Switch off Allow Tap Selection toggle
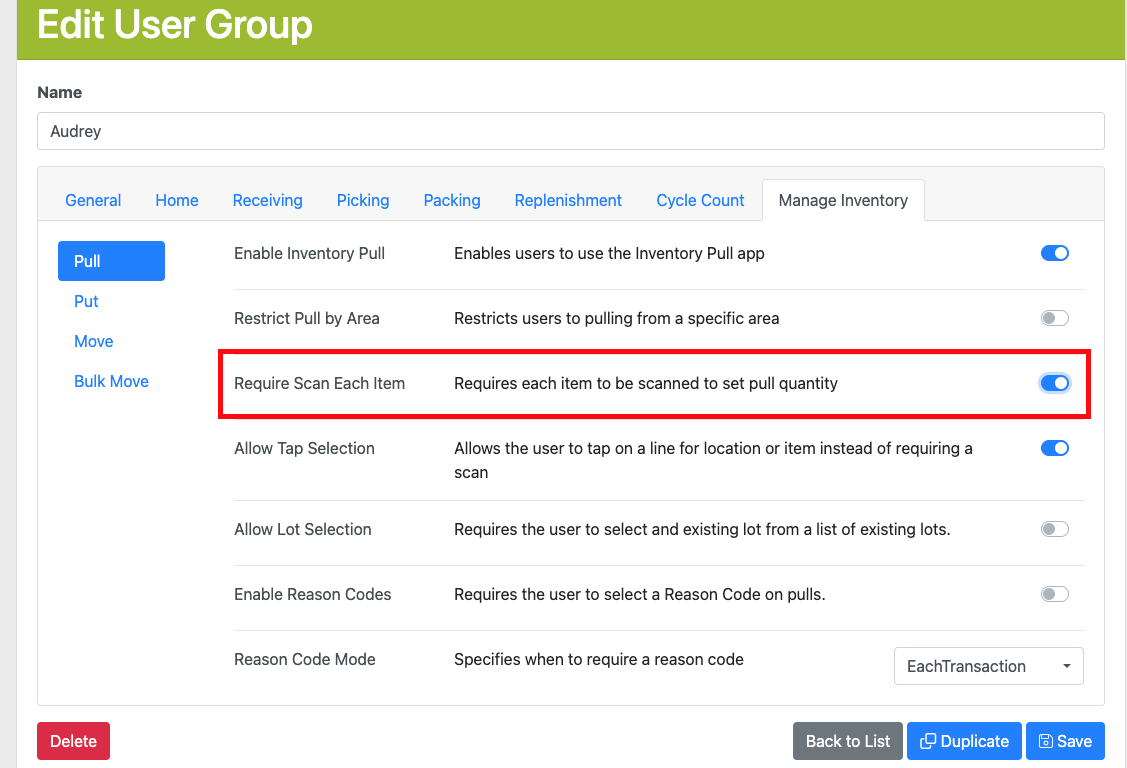The width and height of the screenshot is (1127, 768). coord(1055,448)
